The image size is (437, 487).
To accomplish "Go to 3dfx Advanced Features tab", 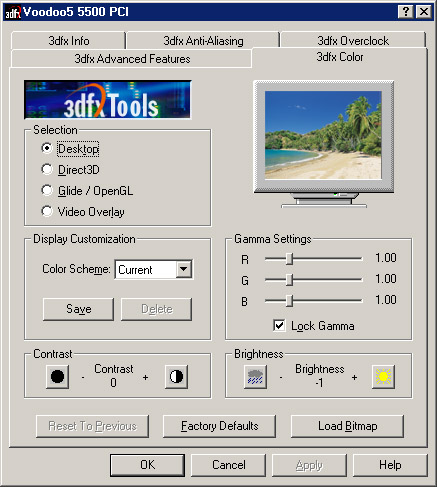I will click(132, 59).
